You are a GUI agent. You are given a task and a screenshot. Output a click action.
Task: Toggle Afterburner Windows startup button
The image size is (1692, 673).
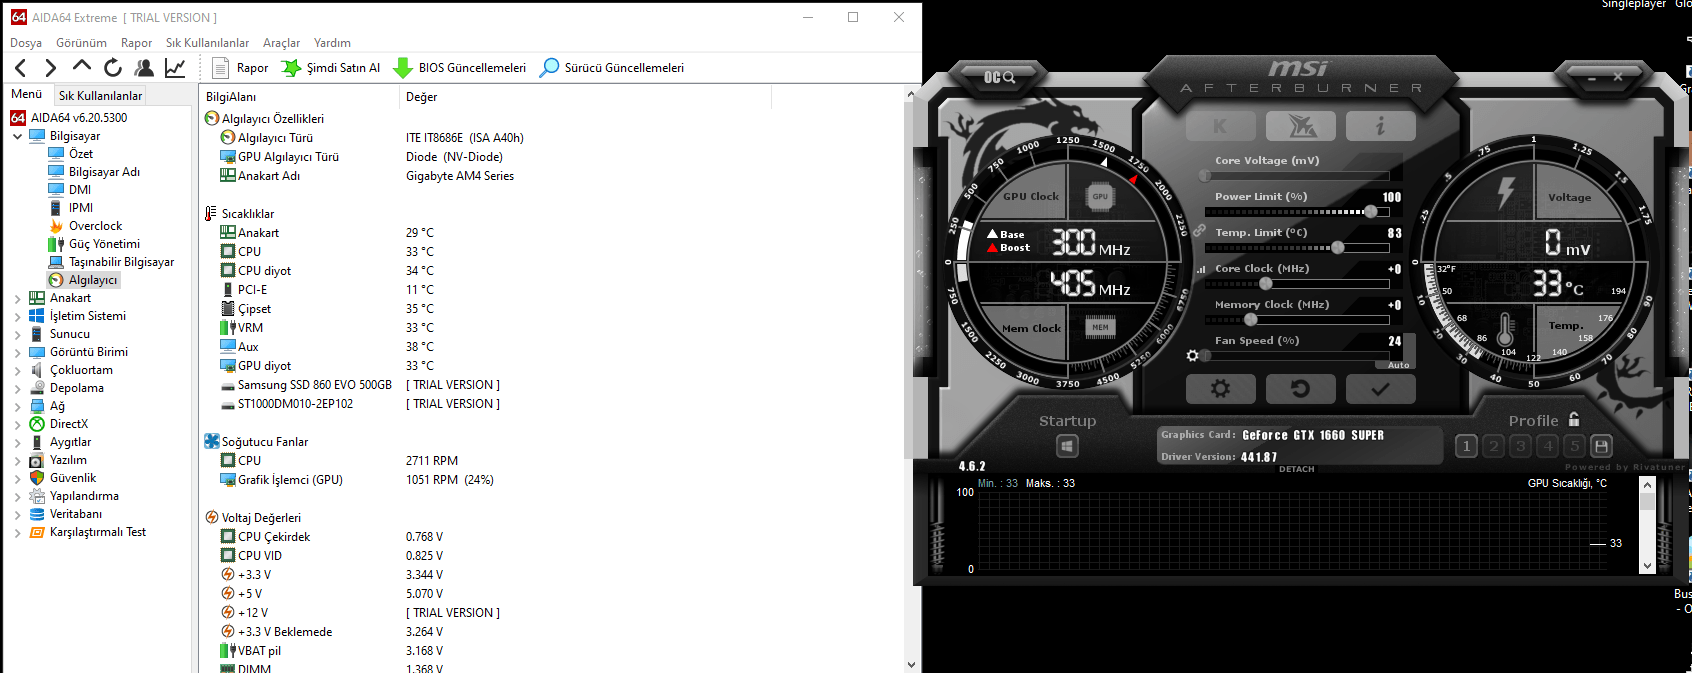tap(1067, 446)
